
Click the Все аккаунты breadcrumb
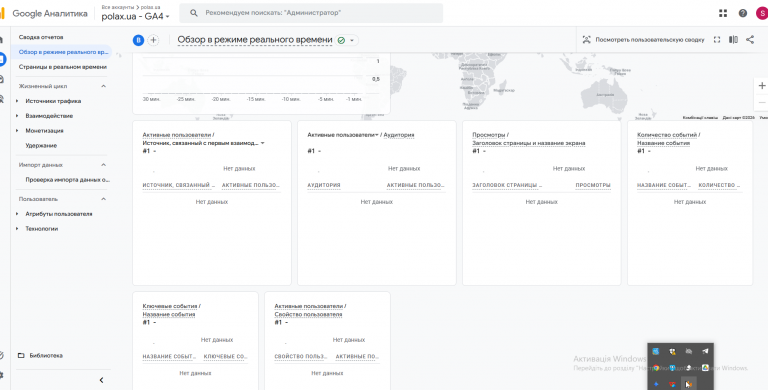pos(117,7)
